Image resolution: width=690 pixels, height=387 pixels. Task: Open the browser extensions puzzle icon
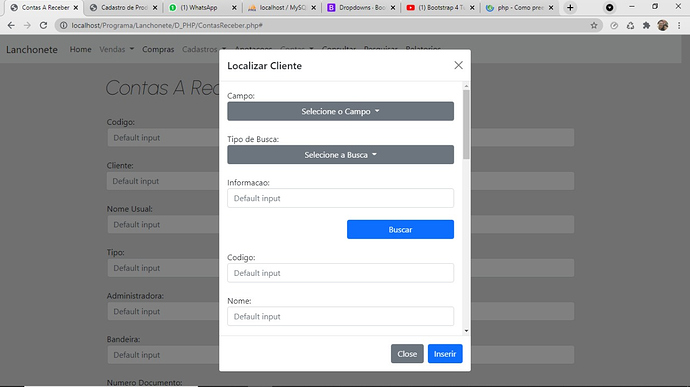pyautogui.click(x=646, y=26)
